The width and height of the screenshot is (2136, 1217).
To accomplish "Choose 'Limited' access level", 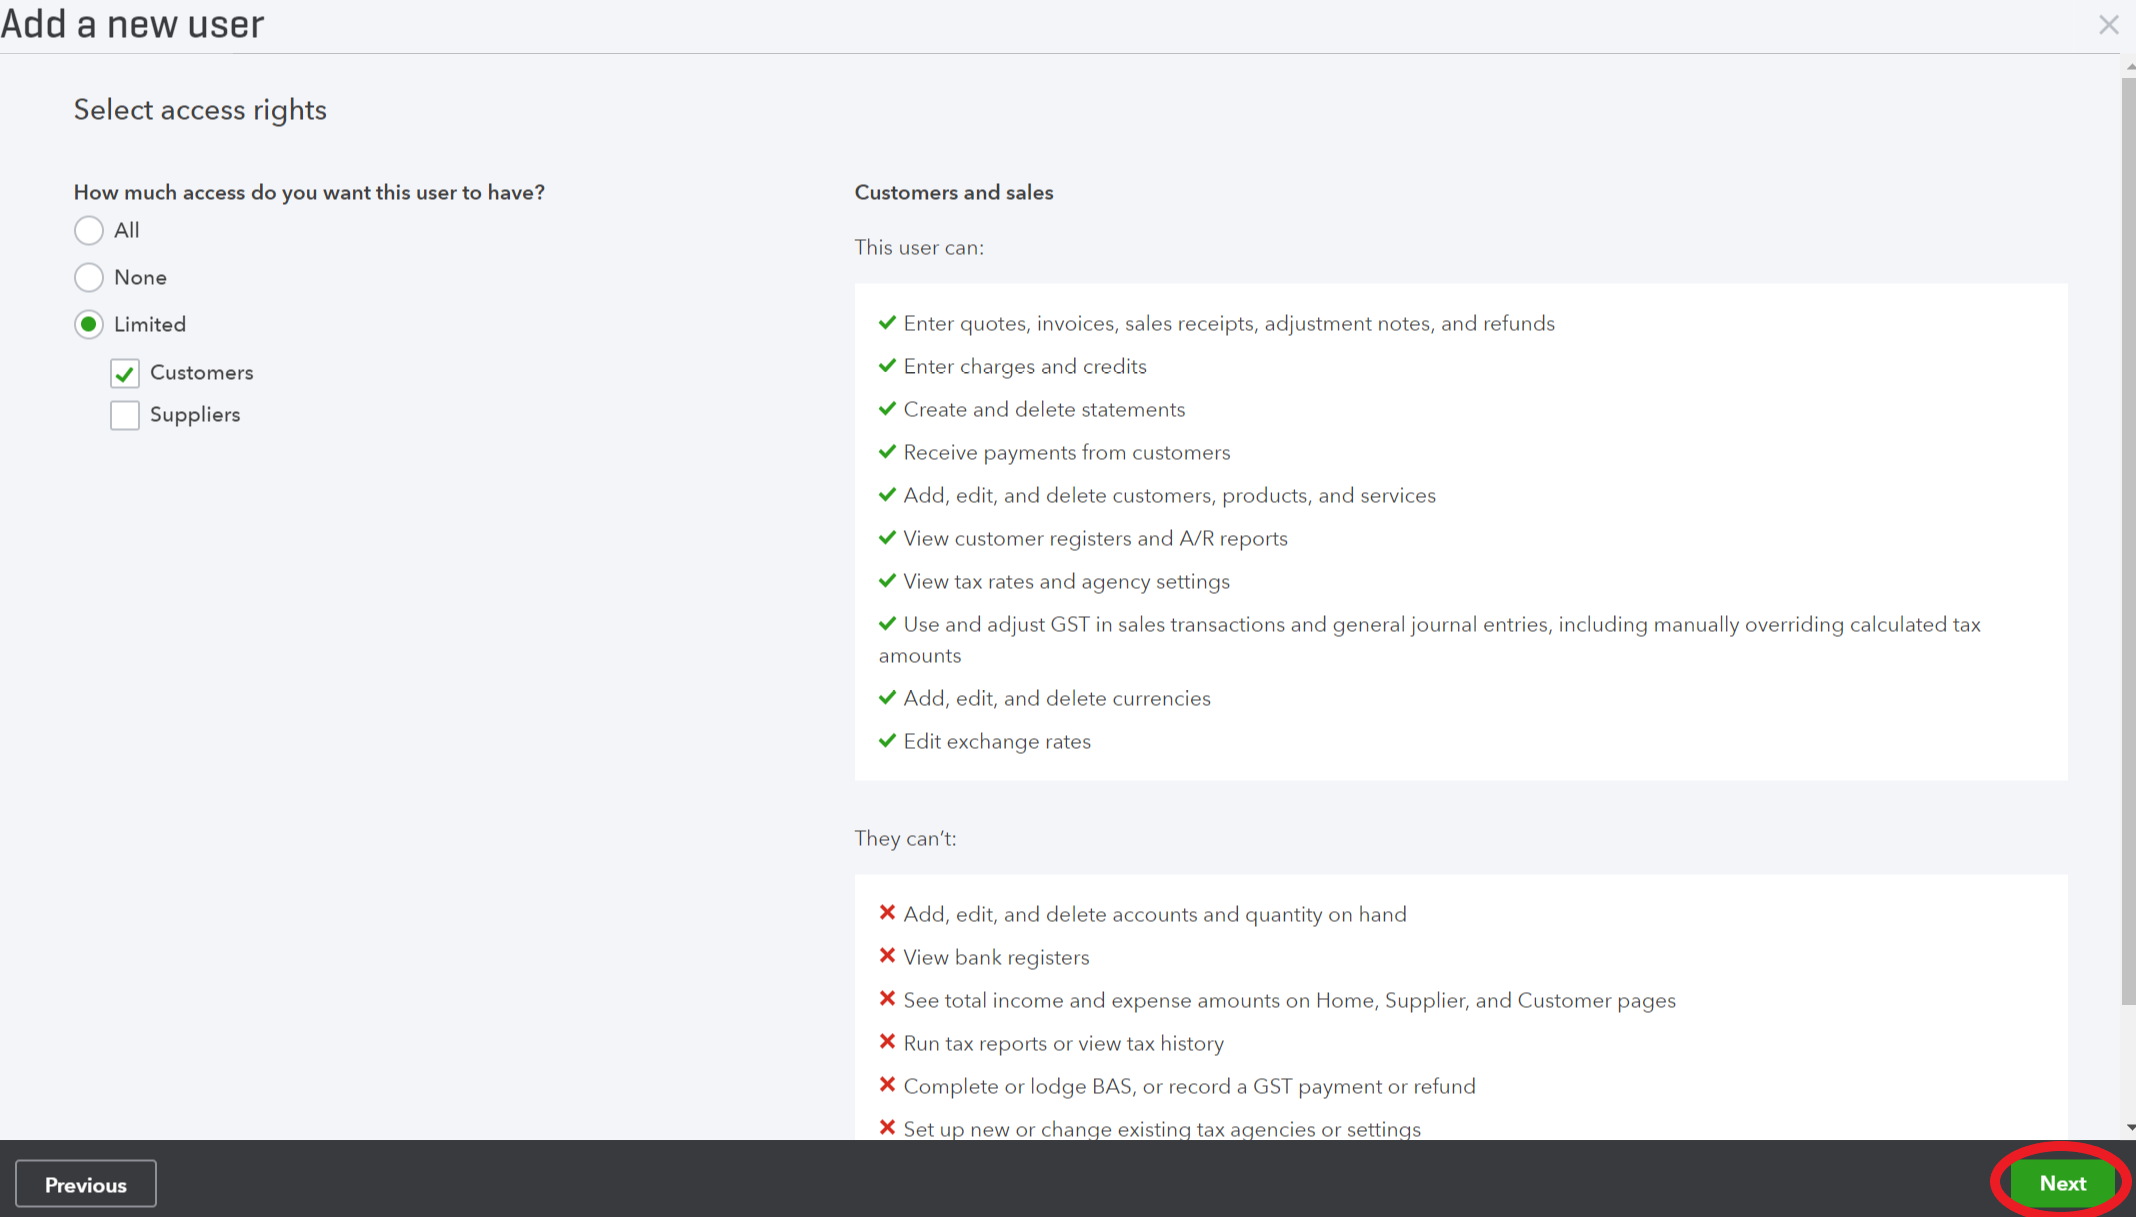I will [x=88, y=324].
